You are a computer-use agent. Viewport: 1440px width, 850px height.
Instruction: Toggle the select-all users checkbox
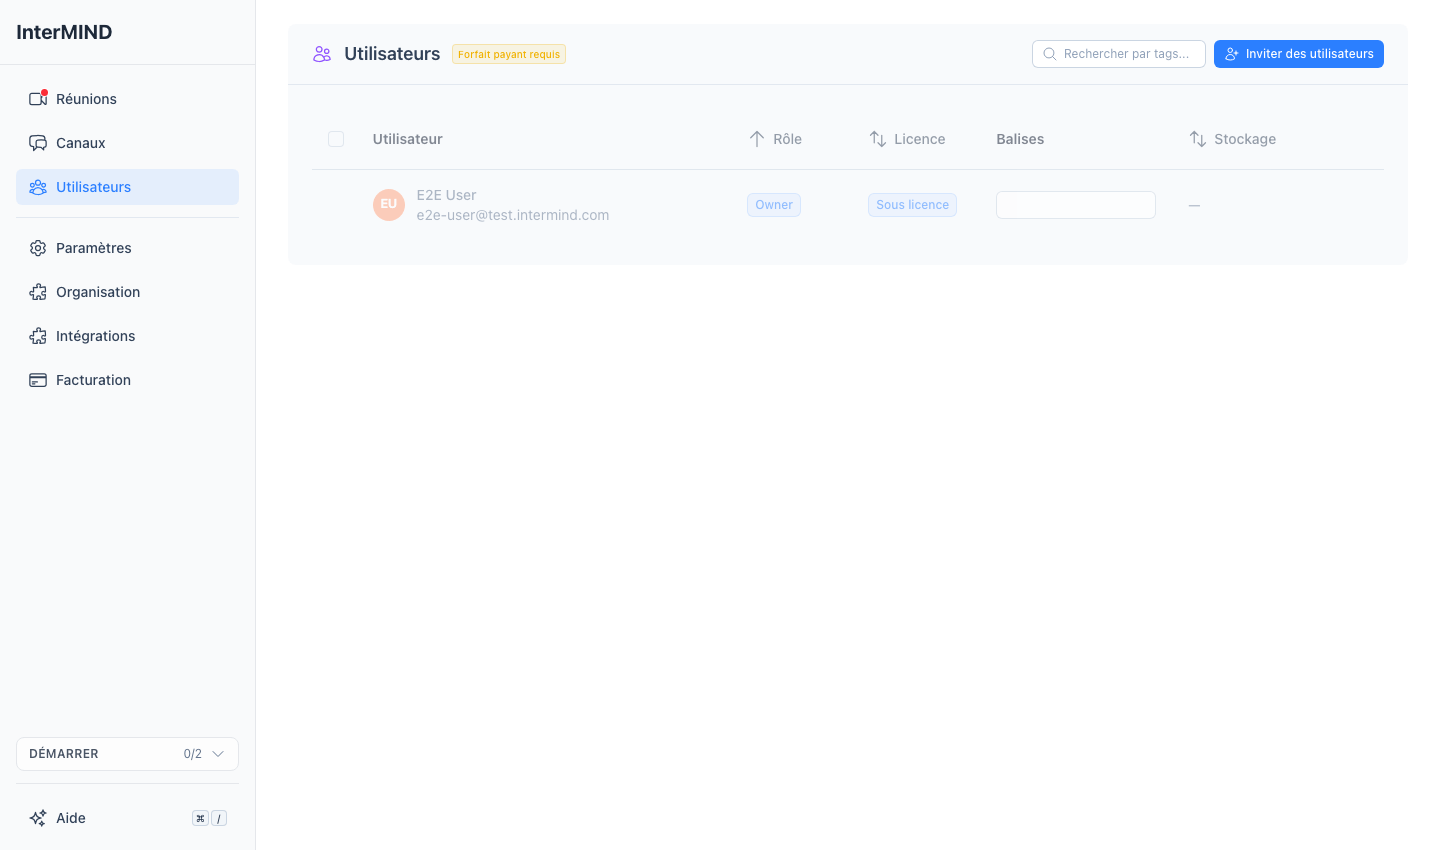pyautogui.click(x=336, y=139)
